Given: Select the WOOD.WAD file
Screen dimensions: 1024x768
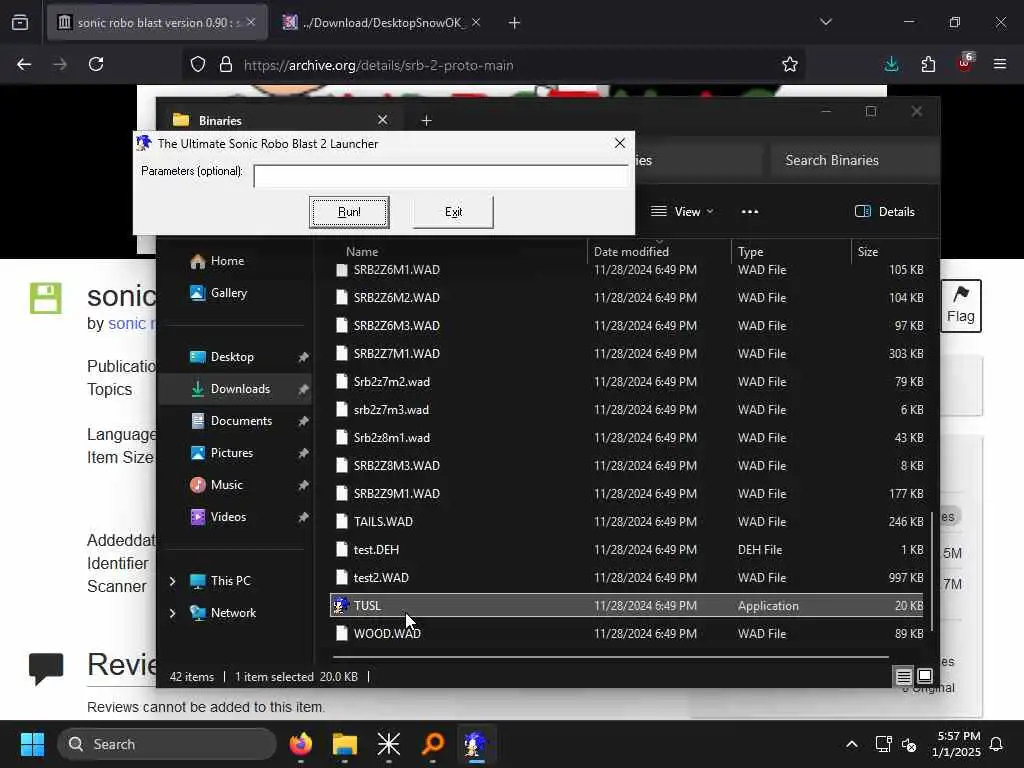Looking at the screenshot, I should [x=627, y=633].
